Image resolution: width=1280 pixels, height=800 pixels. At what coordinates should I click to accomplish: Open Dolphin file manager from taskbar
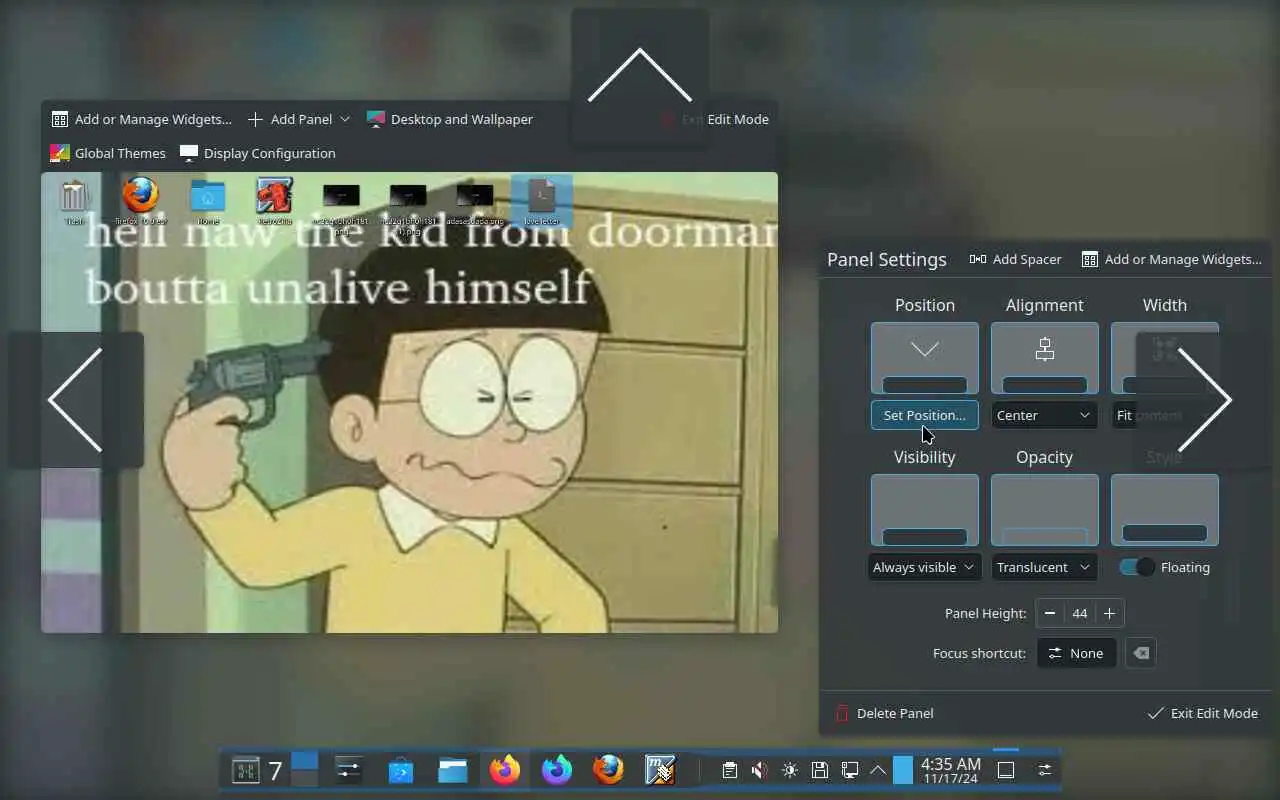pos(453,770)
